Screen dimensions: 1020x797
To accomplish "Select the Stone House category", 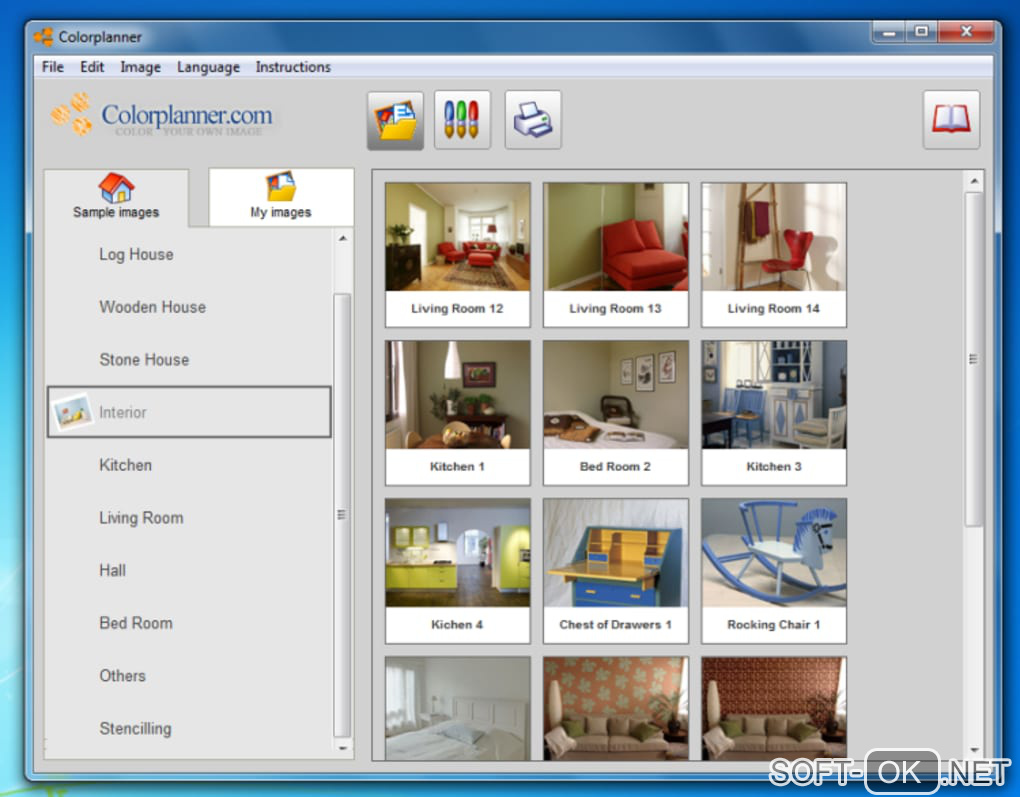I will pyautogui.click(x=189, y=360).
